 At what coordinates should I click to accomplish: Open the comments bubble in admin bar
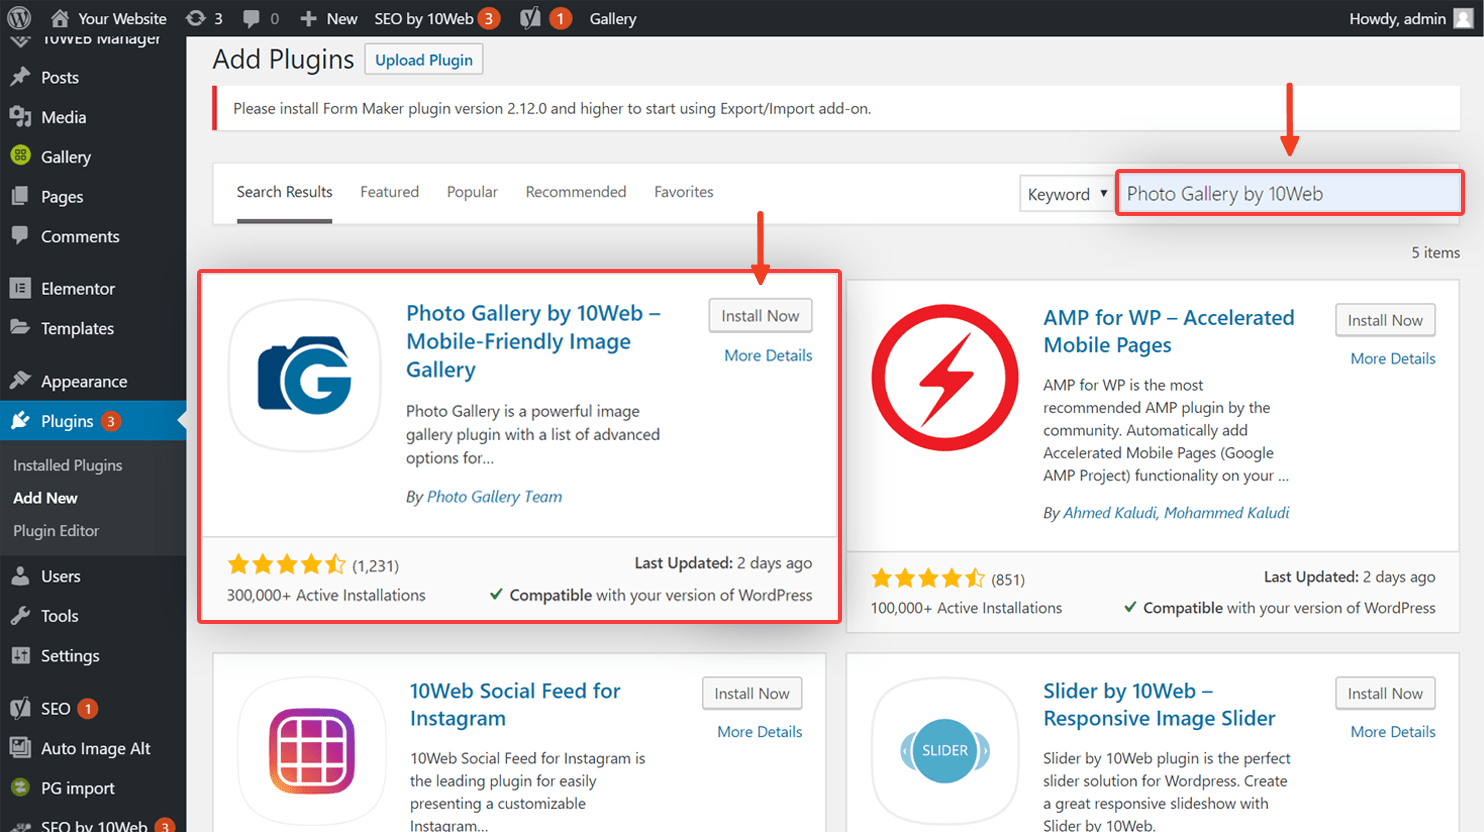coord(261,18)
